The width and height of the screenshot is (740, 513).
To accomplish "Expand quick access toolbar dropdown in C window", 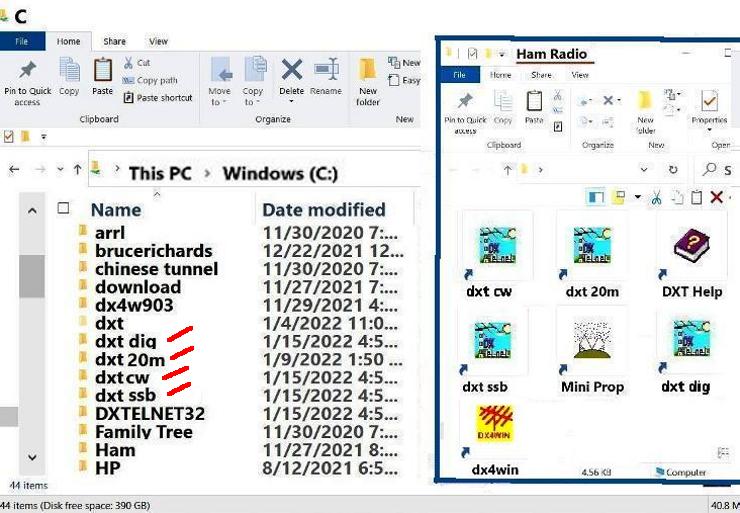I will [x=43, y=137].
